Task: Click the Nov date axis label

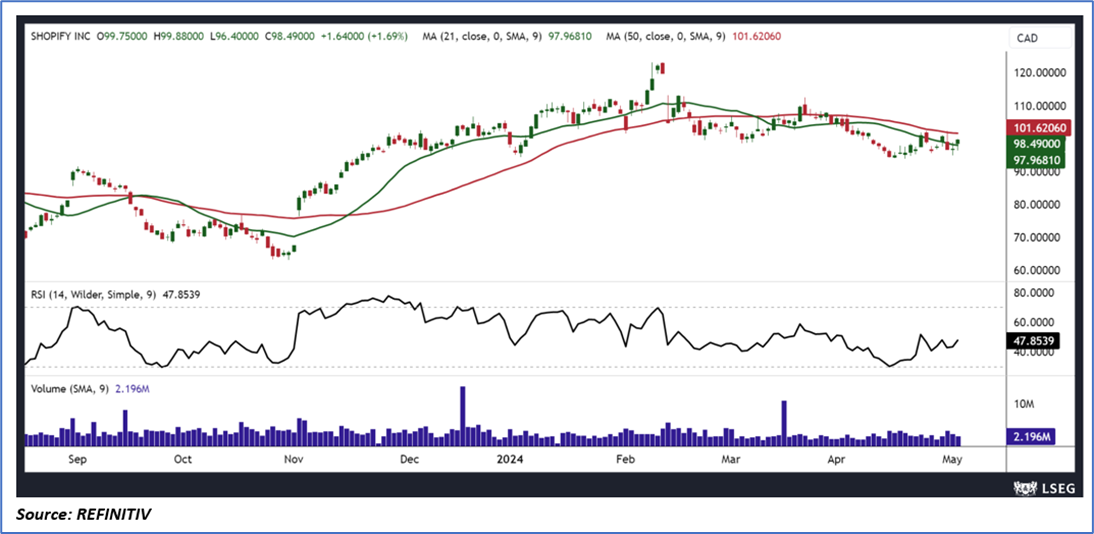Action: (294, 459)
